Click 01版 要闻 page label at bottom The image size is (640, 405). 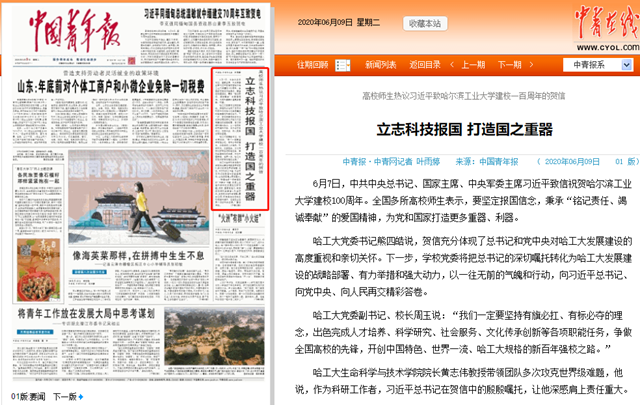pyautogui.click(x=25, y=396)
